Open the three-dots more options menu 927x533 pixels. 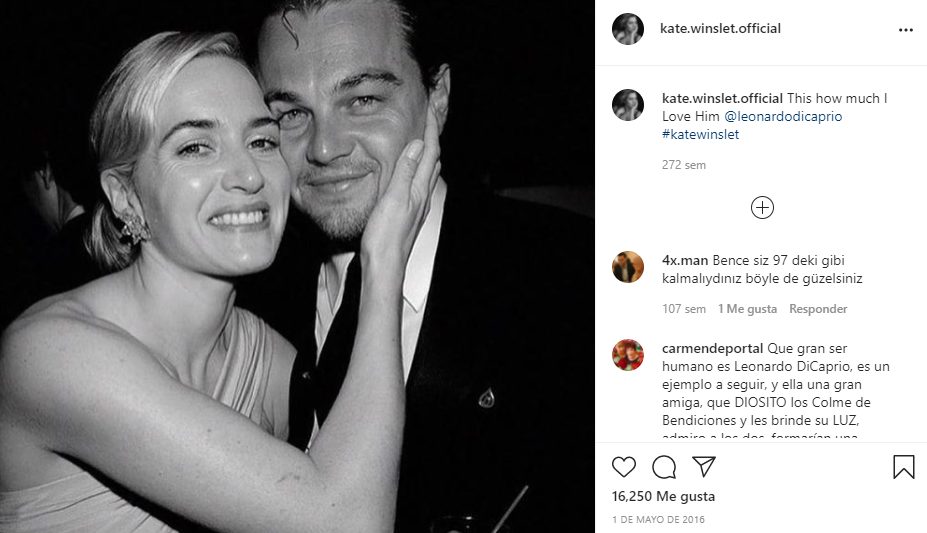point(906,30)
